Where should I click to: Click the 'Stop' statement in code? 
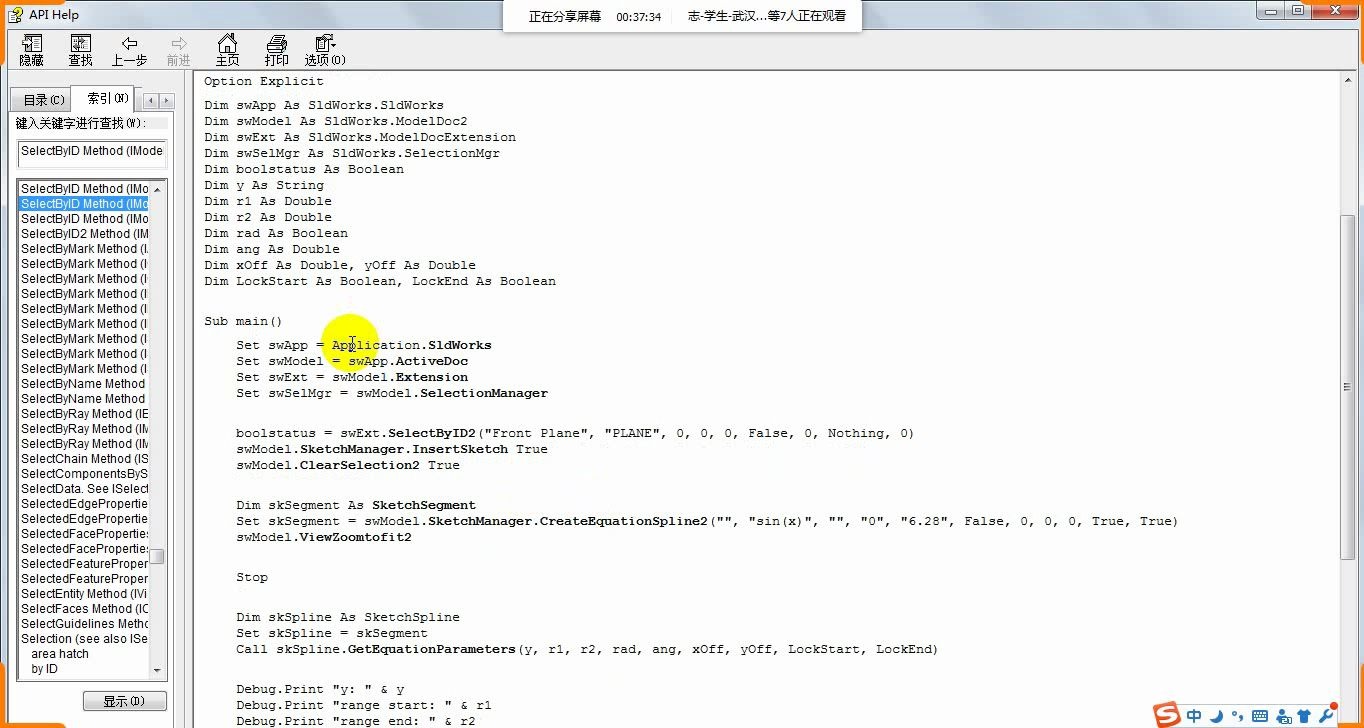tap(252, 577)
